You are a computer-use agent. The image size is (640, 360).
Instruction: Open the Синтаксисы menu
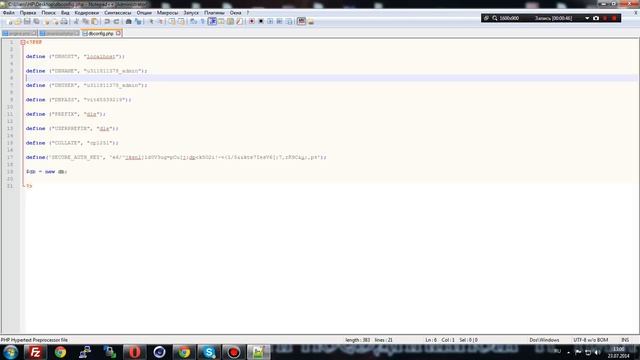point(118,13)
